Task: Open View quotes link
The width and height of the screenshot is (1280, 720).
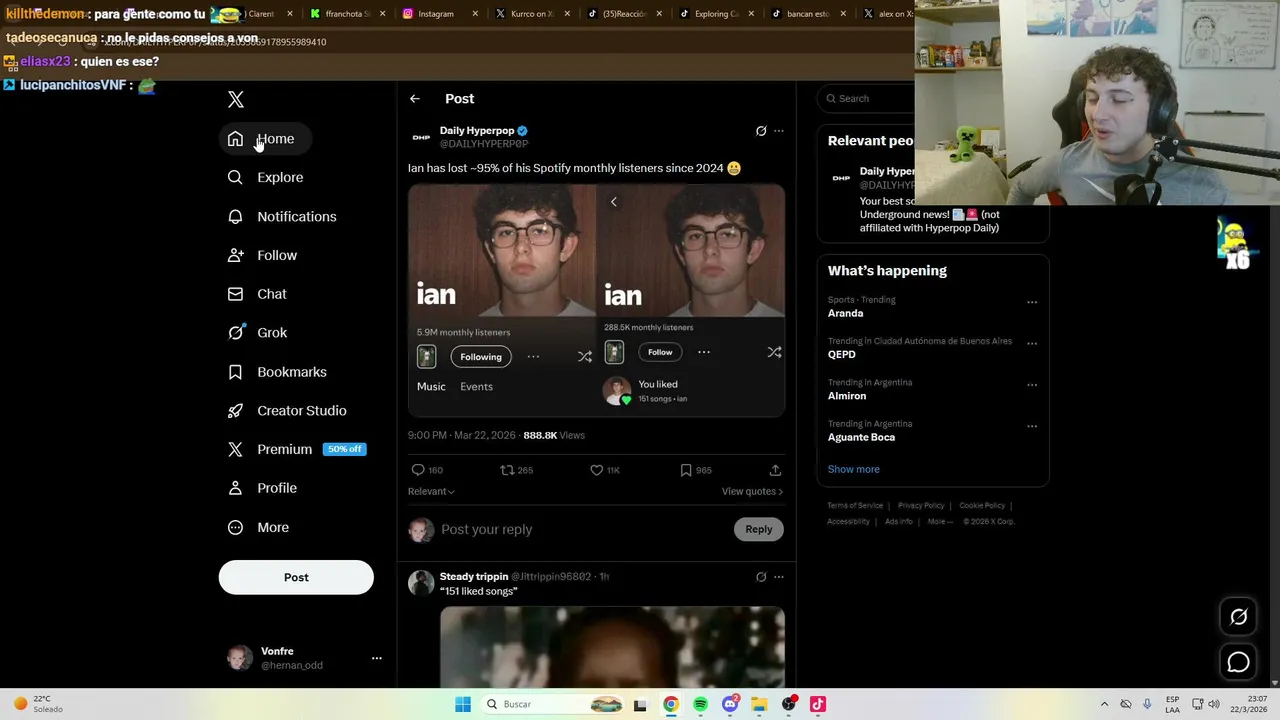Action: [752, 491]
